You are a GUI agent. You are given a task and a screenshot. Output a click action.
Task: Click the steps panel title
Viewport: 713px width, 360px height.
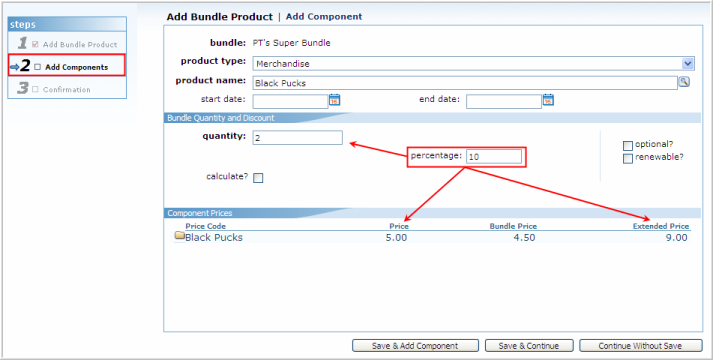click(x=23, y=24)
